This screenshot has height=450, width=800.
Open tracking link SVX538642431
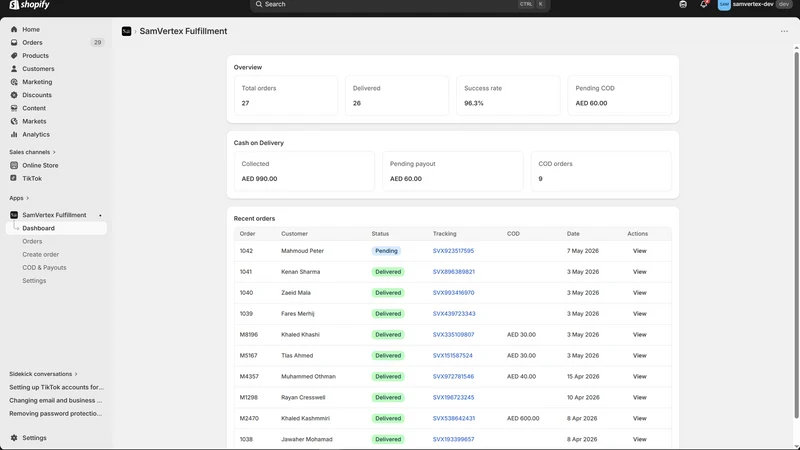coord(454,418)
